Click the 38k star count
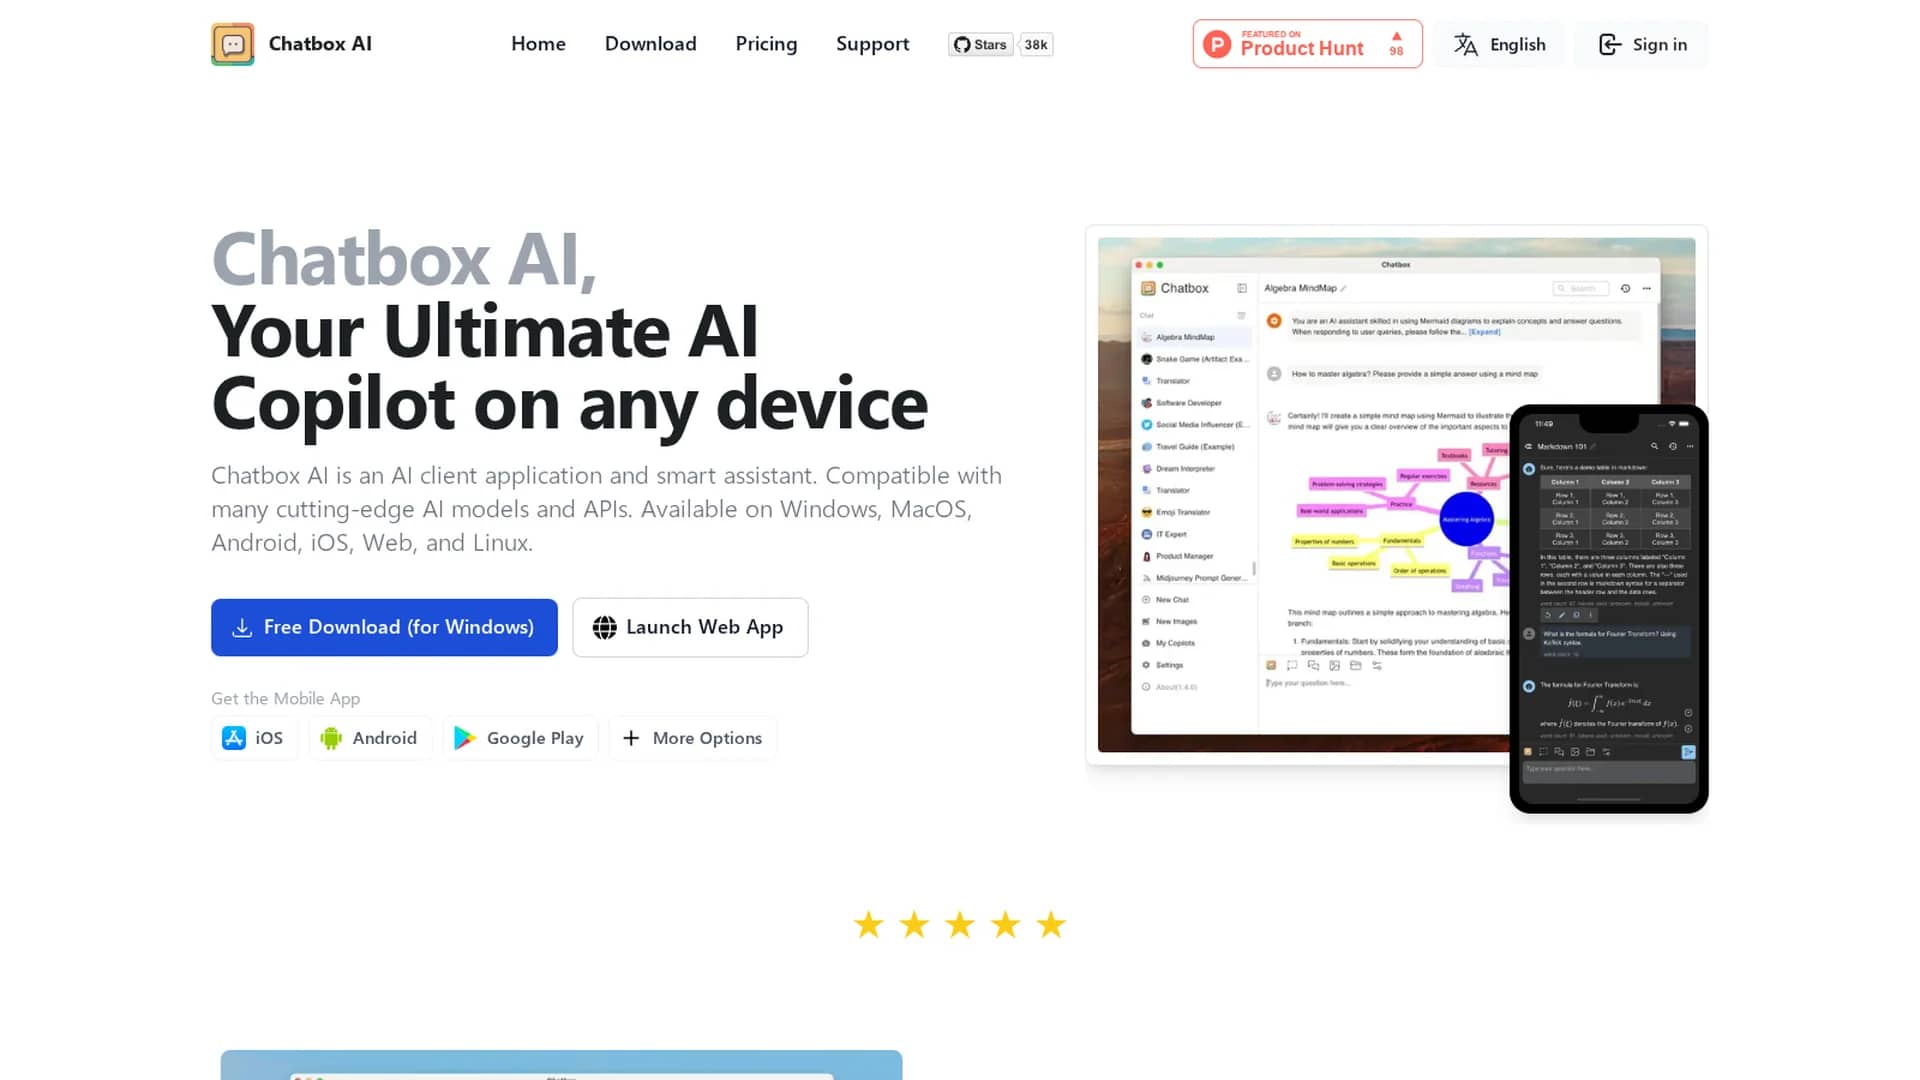 [x=1036, y=44]
